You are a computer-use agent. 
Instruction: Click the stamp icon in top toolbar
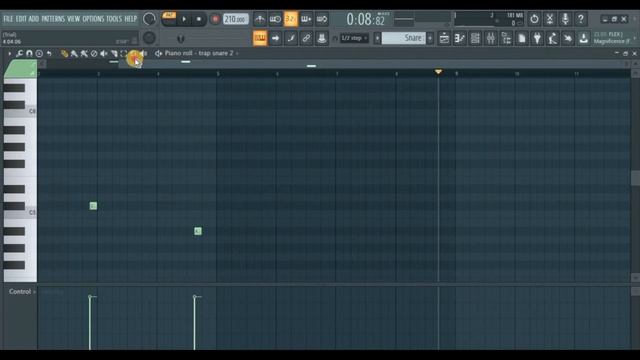click(x=322, y=38)
